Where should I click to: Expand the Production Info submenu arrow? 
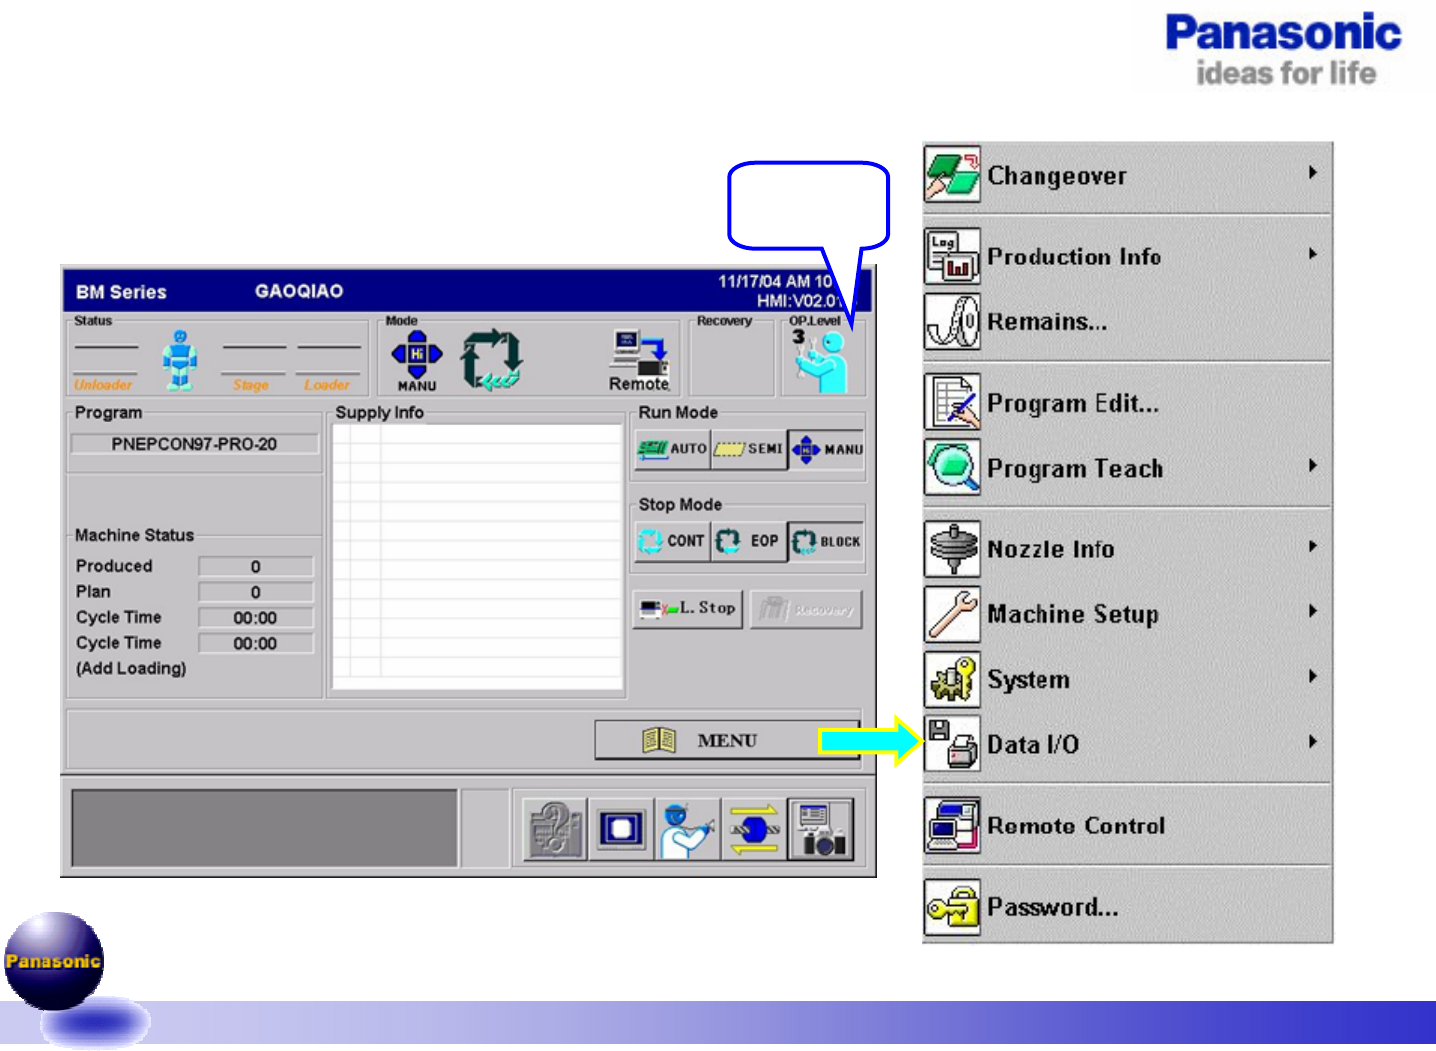pyautogui.click(x=1312, y=254)
